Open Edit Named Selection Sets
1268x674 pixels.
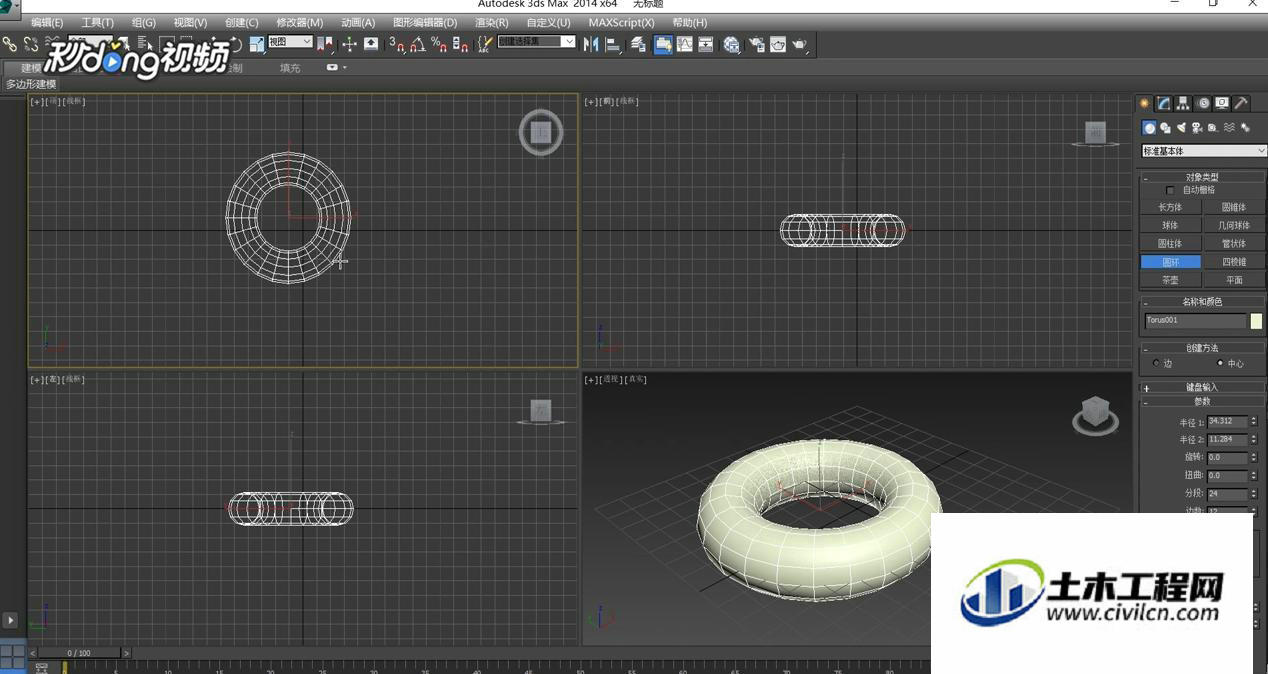(x=485, y=44)
